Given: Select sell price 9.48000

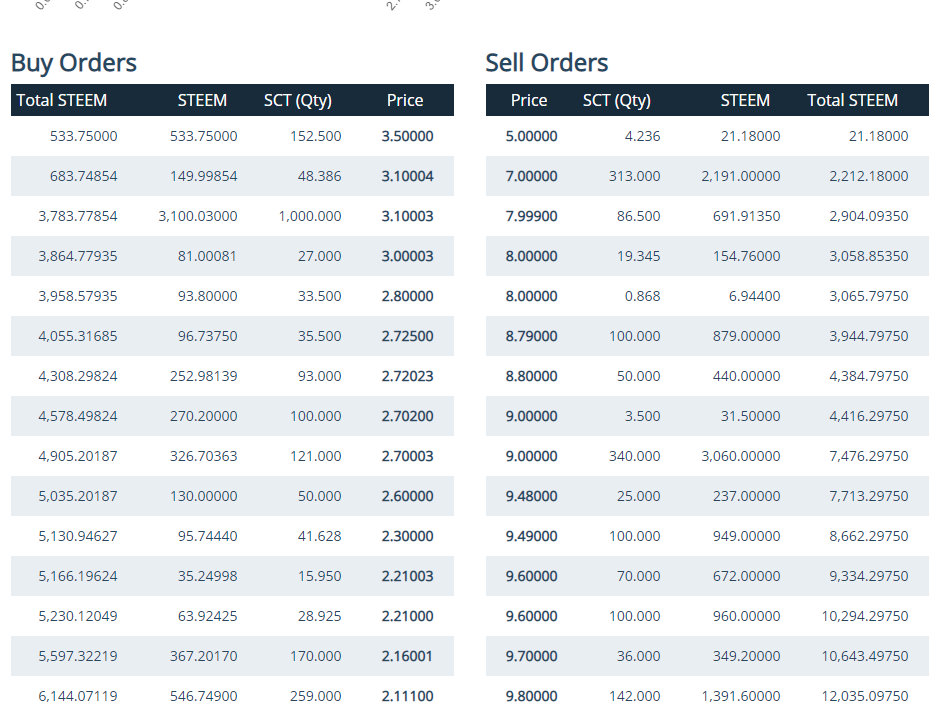Looking at the screenshot, I should tap(531, 496).
